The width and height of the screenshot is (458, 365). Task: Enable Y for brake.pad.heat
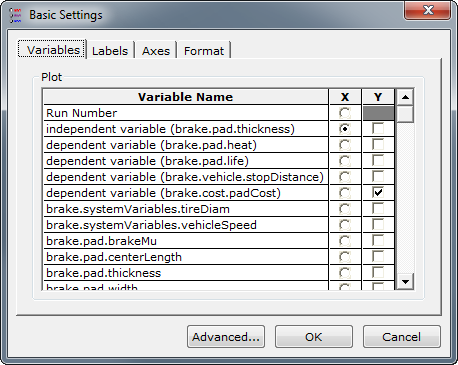coord(378,144)
